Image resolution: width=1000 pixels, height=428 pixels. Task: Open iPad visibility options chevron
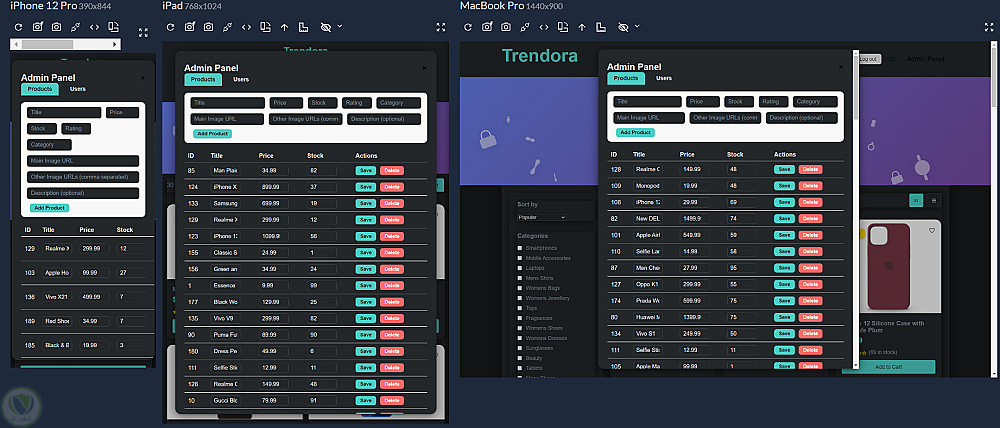[340, 26]
